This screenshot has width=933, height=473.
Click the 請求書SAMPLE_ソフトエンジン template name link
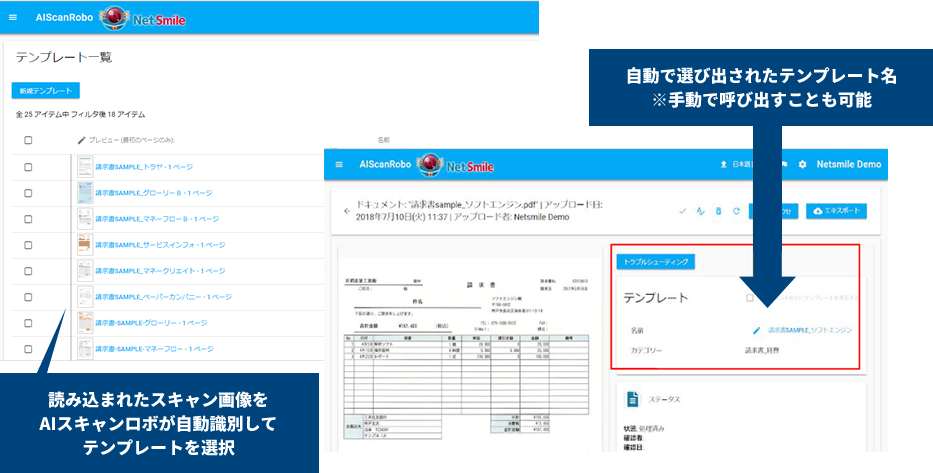coord(810,330)
